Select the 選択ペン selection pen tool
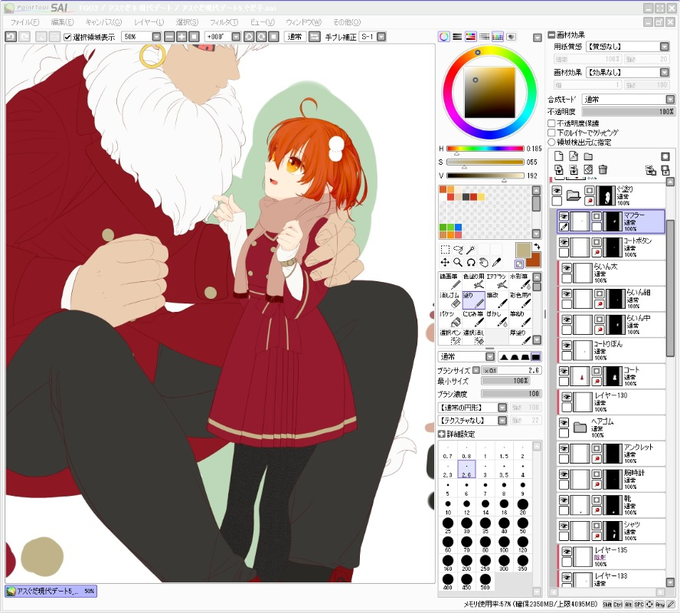 click(x=450, y=337)
